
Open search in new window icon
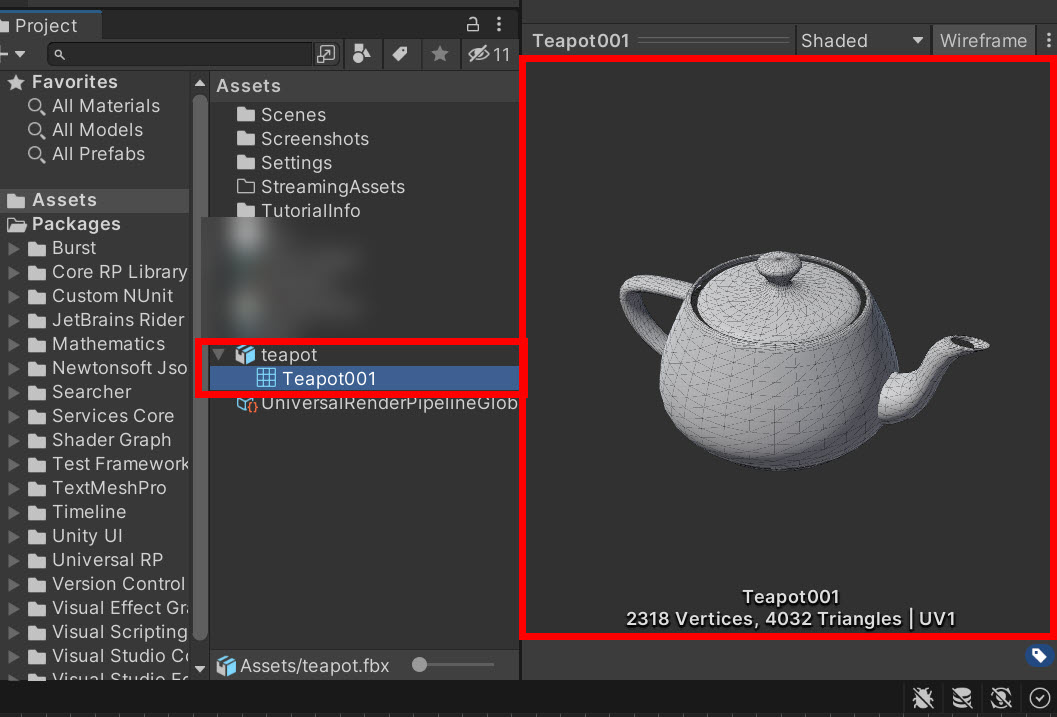326,54
